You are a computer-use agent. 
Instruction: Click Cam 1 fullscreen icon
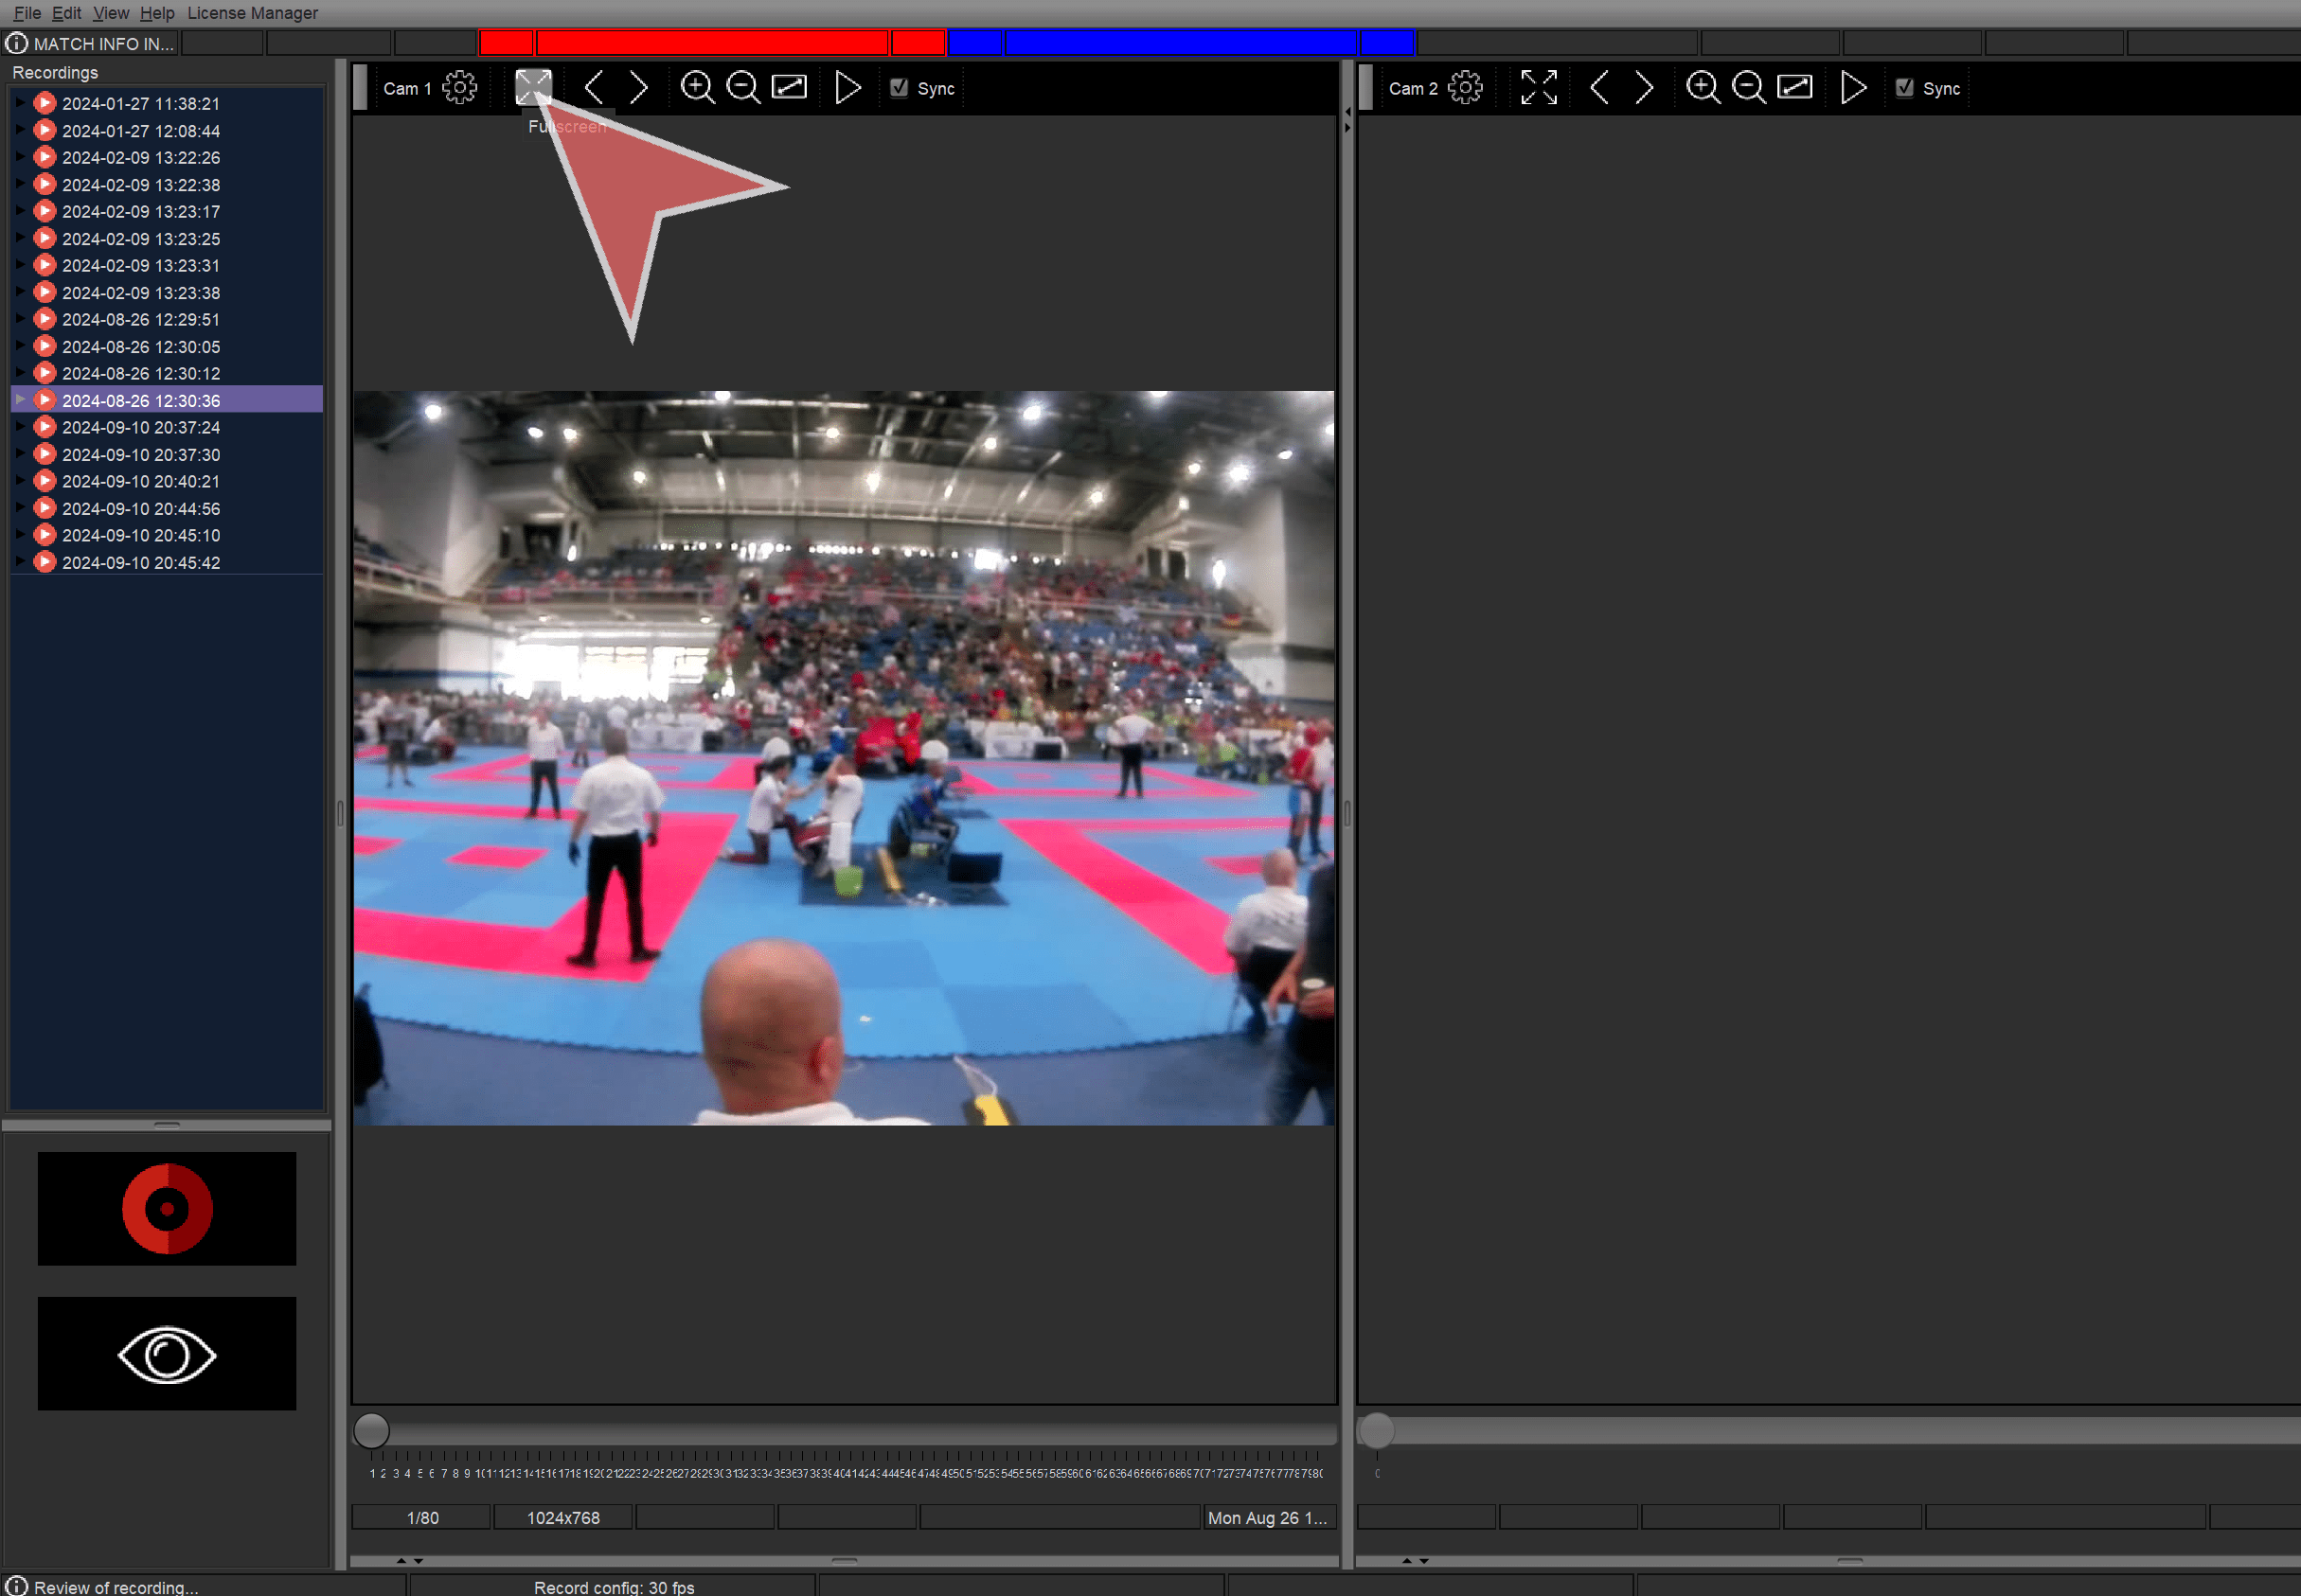point(533,88)
